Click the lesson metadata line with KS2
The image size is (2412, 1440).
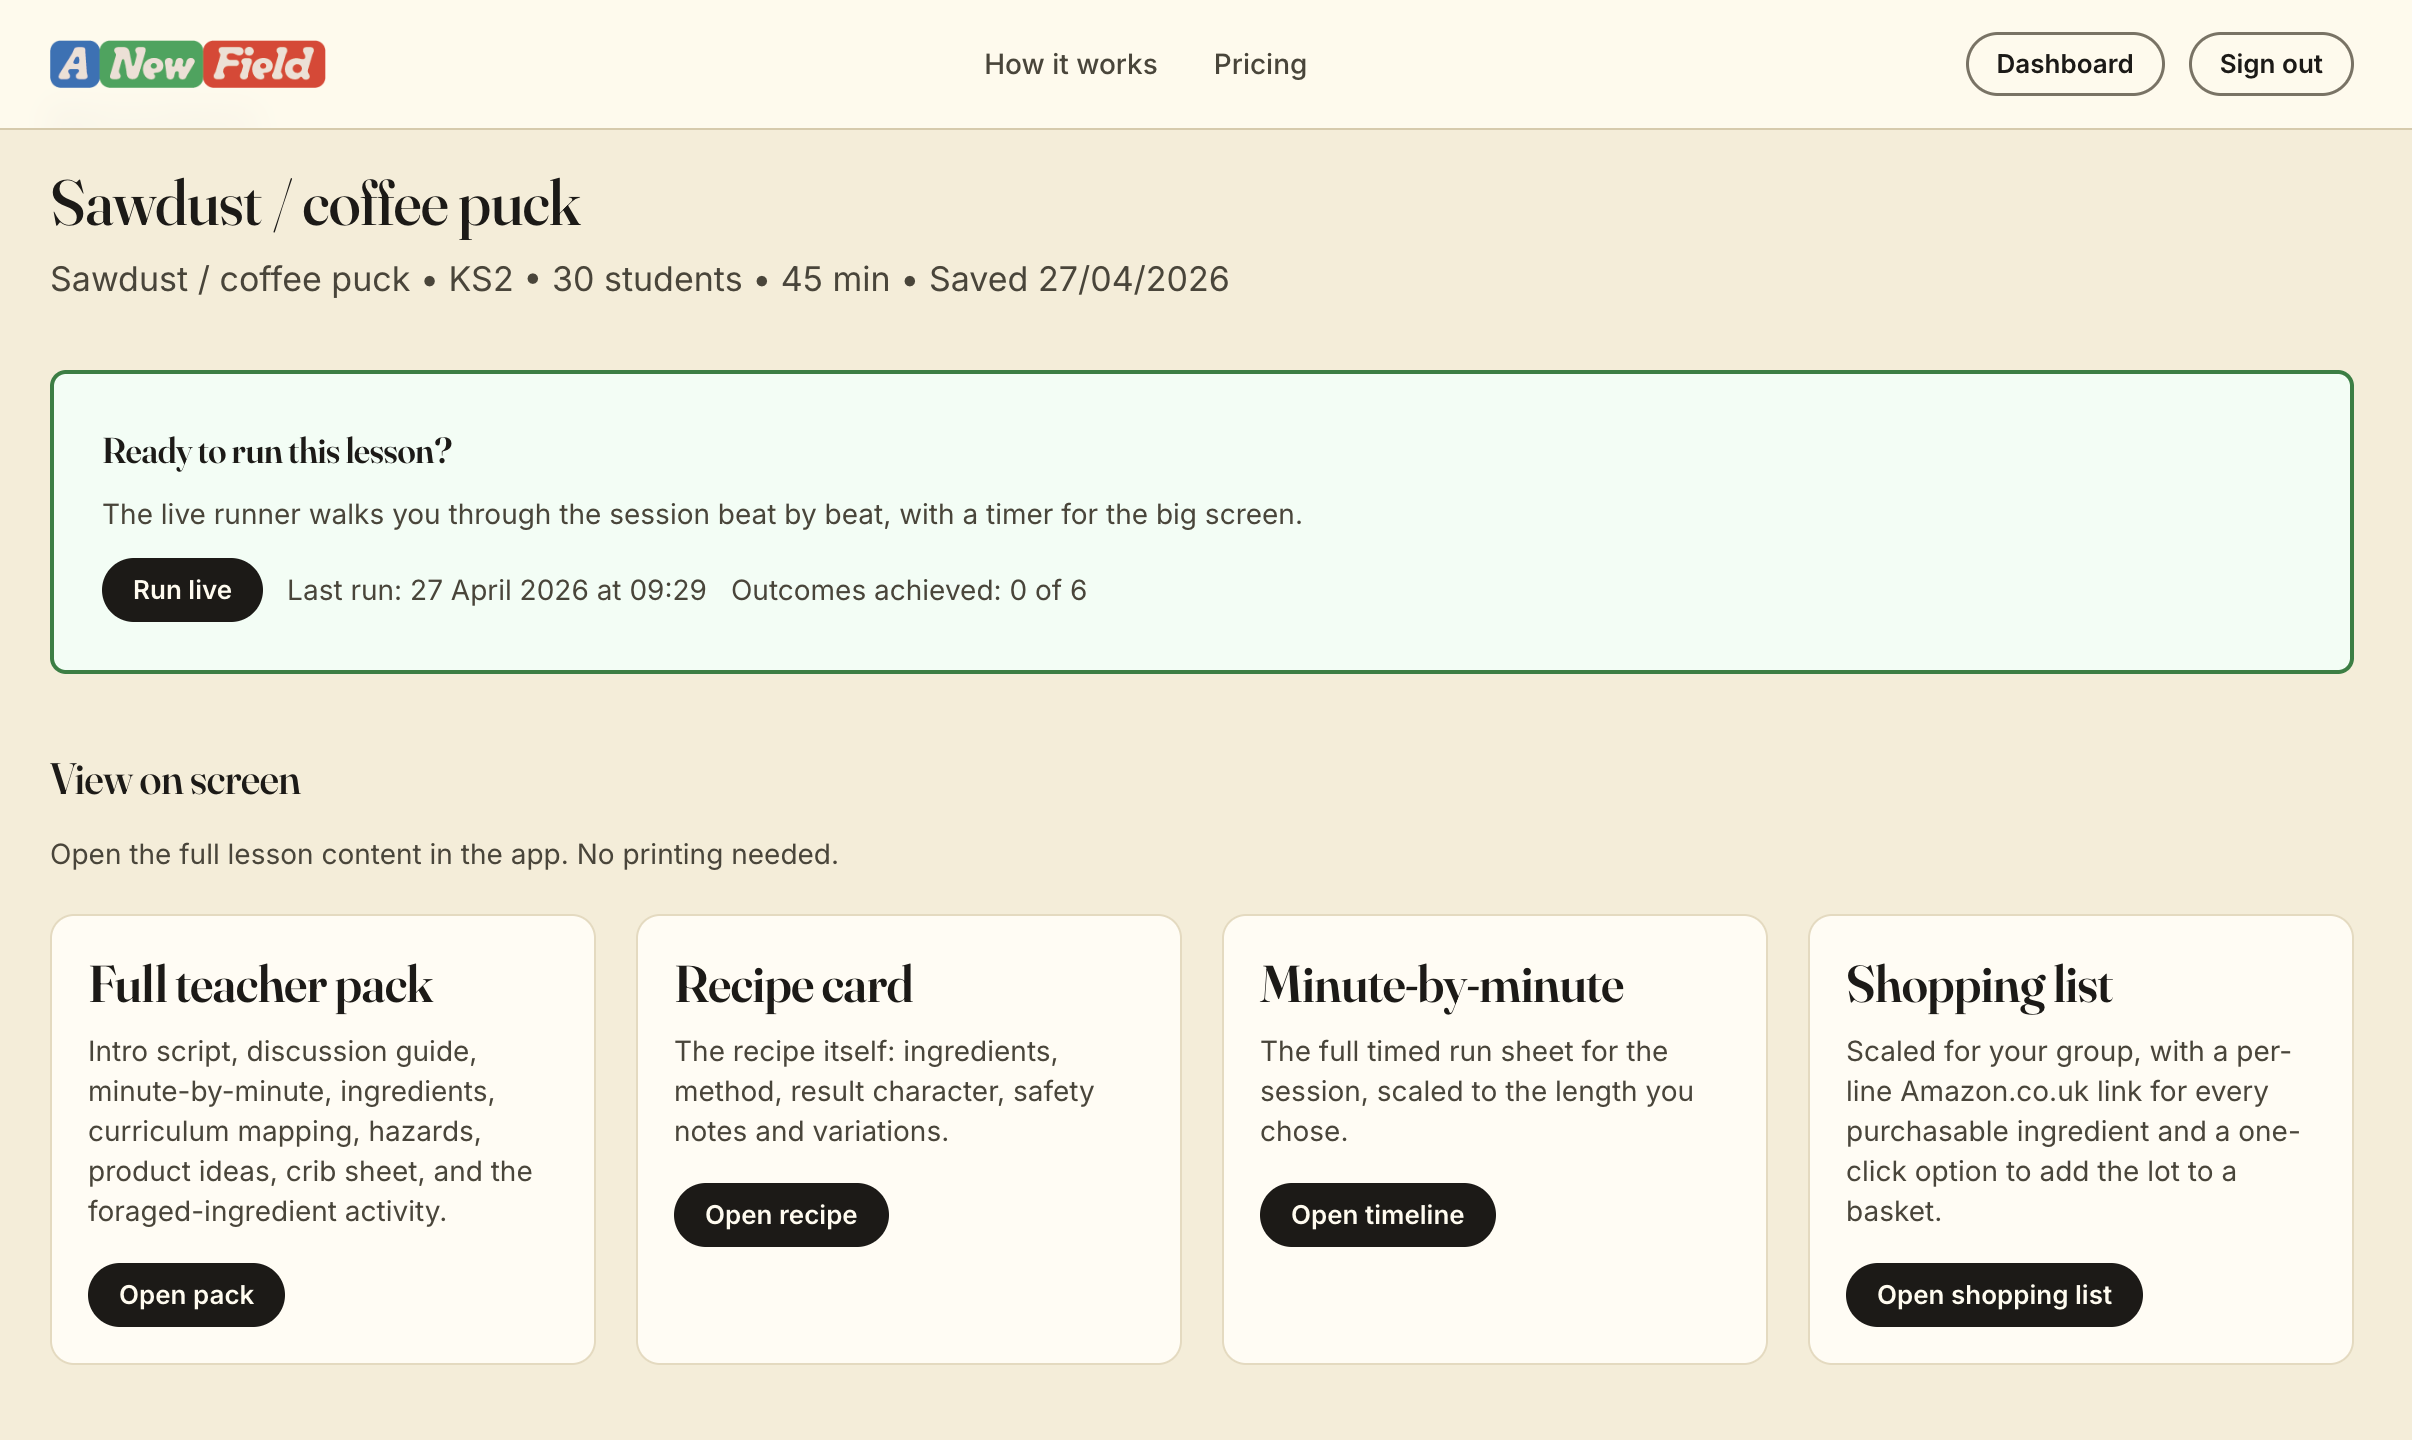coord(639,279)
